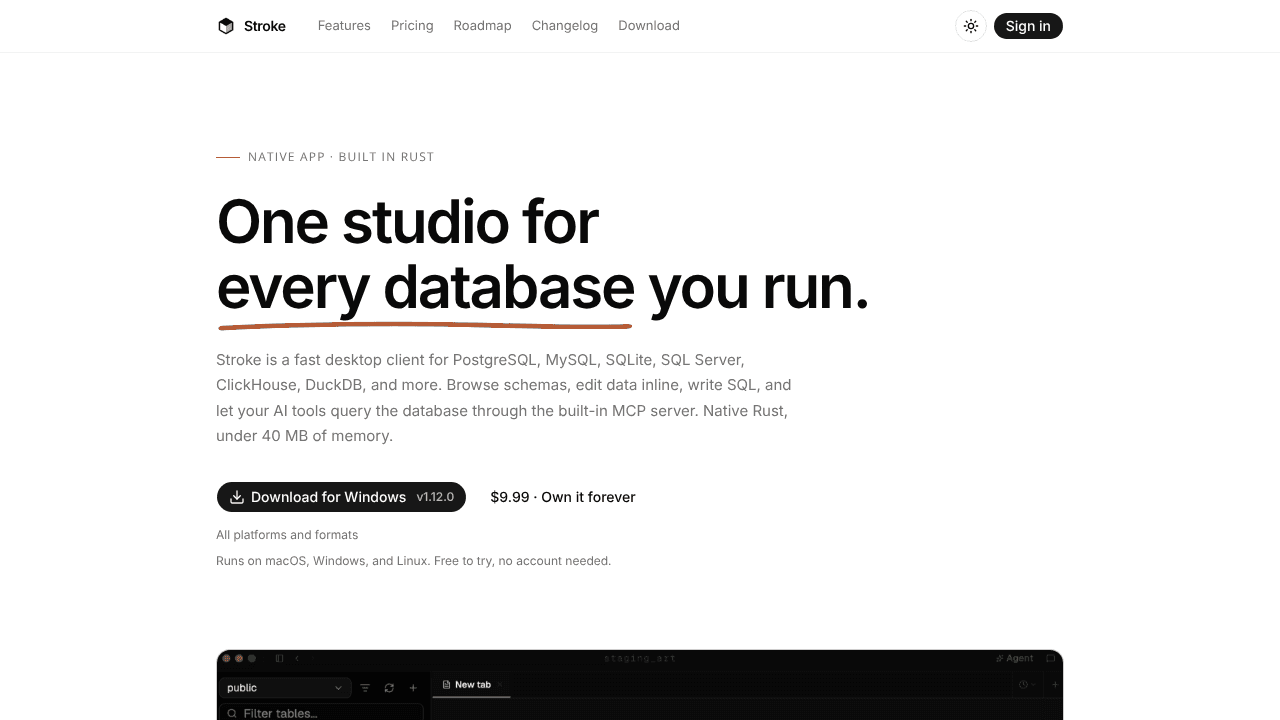Click the filter lines icon beside schema dropdown

365,688
